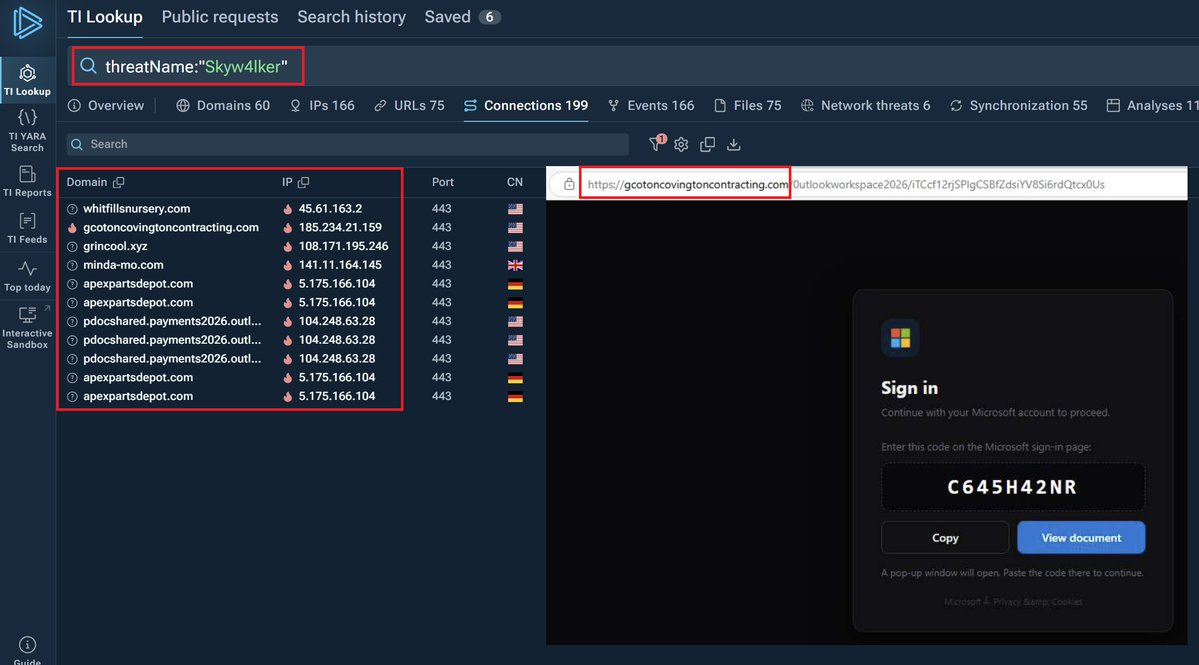Select IP 185.234.21.159
This screenshot has width=1199, height=665.
tap(340, 228)
